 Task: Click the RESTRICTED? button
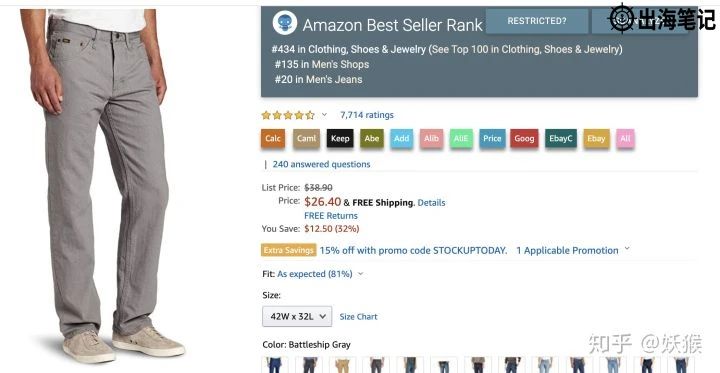(x=537, y=21)
